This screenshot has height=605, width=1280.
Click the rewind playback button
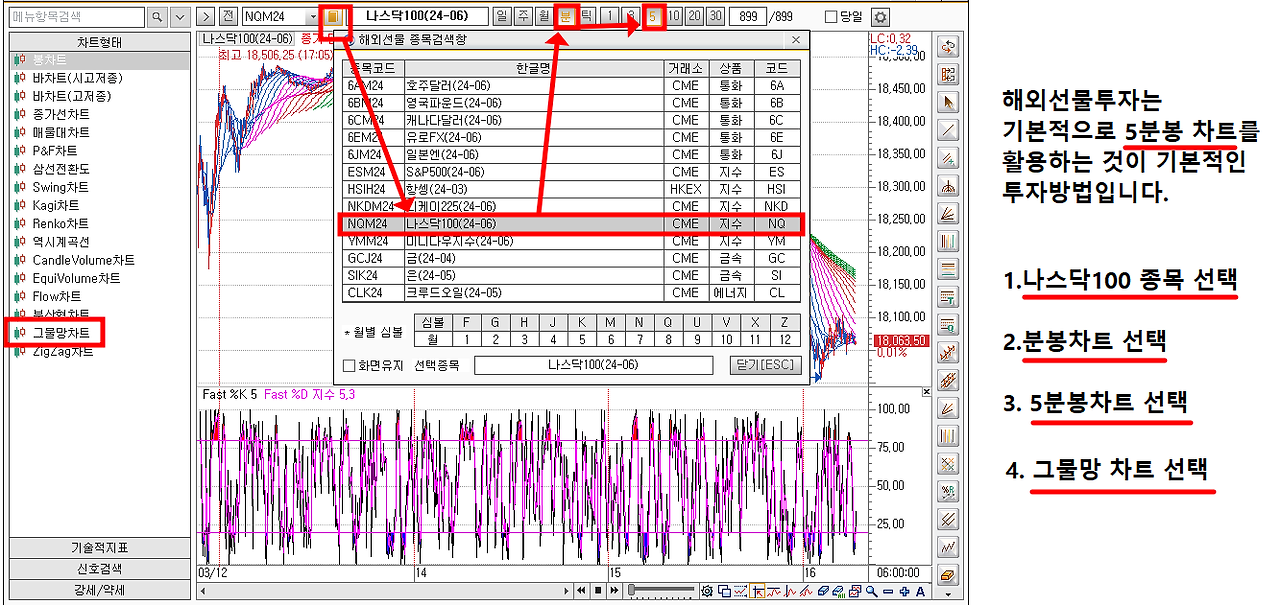[580, 591]
